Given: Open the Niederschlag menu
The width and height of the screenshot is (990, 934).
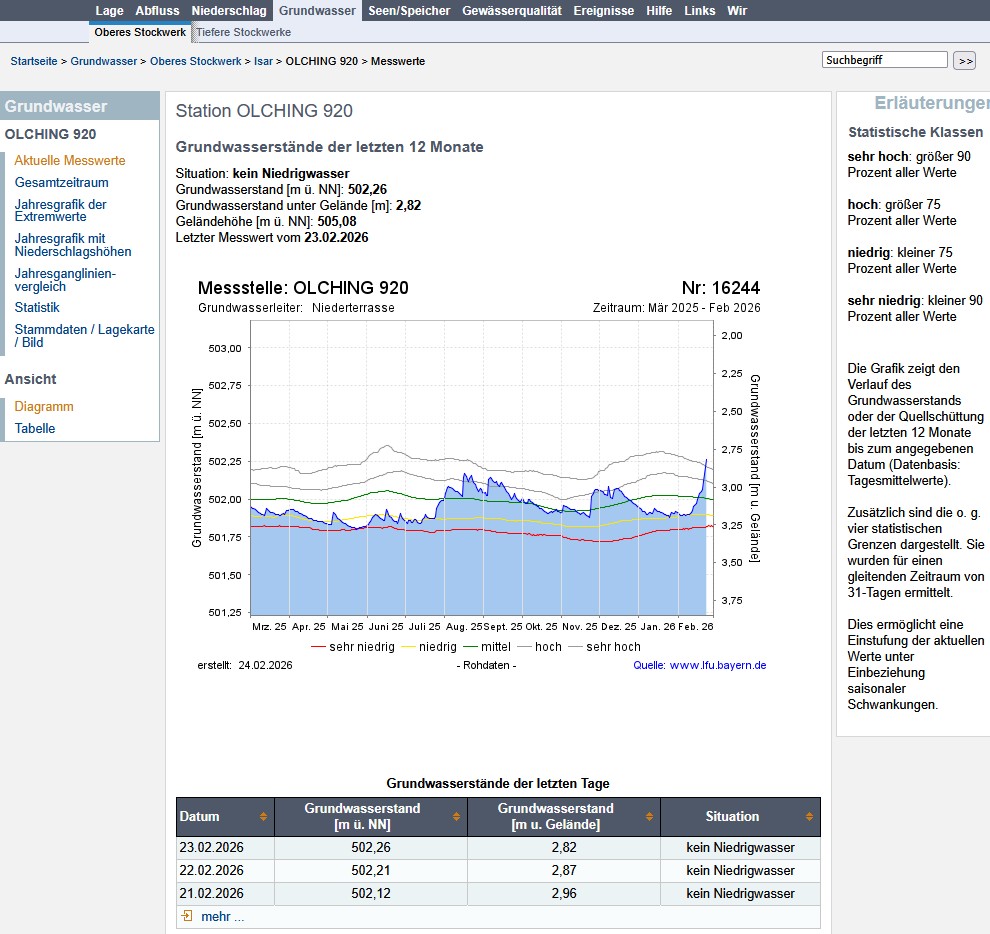Looking at the screenshot, I should coord(229,10).
